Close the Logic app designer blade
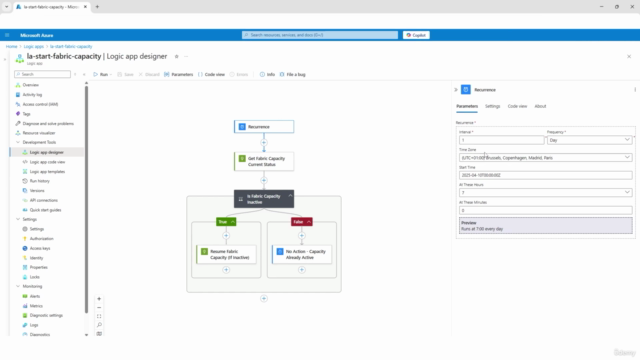The height and width of the screenshot is (360, 640). point(629,56)
